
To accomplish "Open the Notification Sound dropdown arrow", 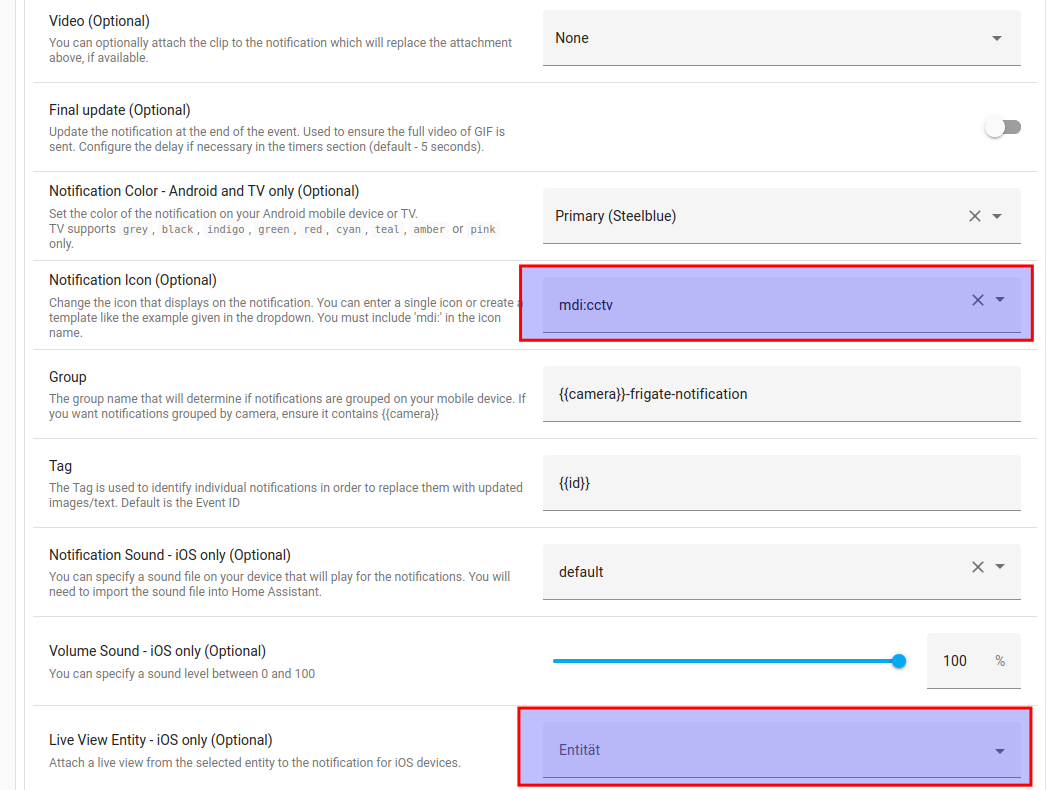I will point(999,567).
